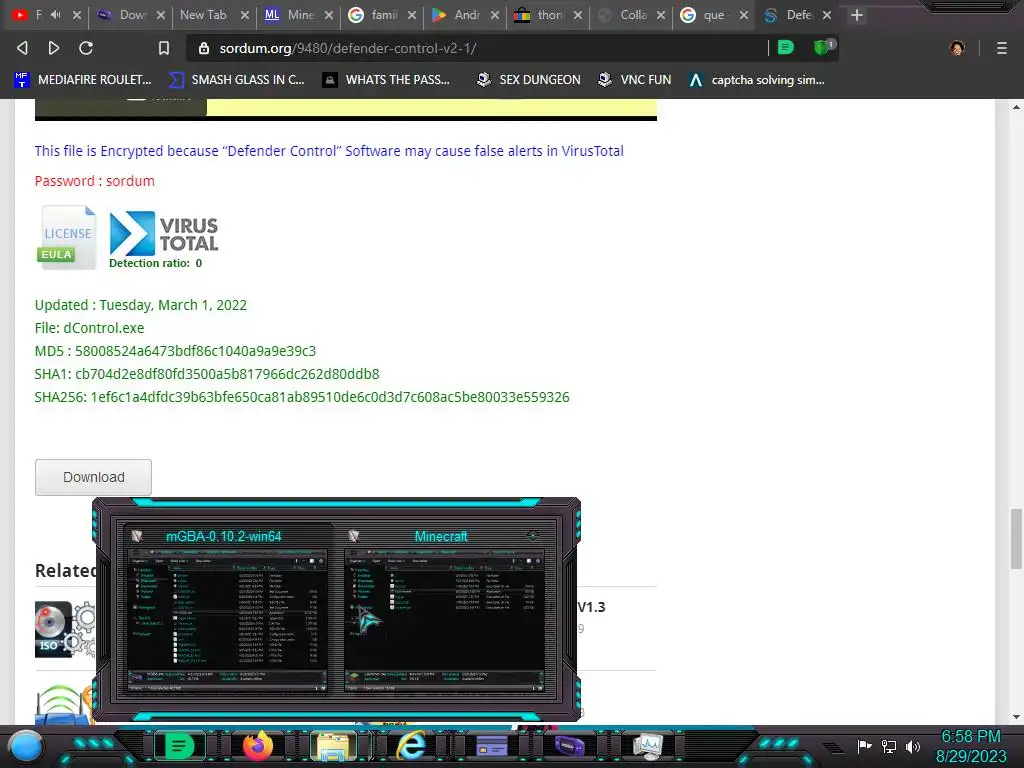Click the page vertical scrollbar thumb
The width and height of the screenshot is (1024, 768).
point(1016,539)
